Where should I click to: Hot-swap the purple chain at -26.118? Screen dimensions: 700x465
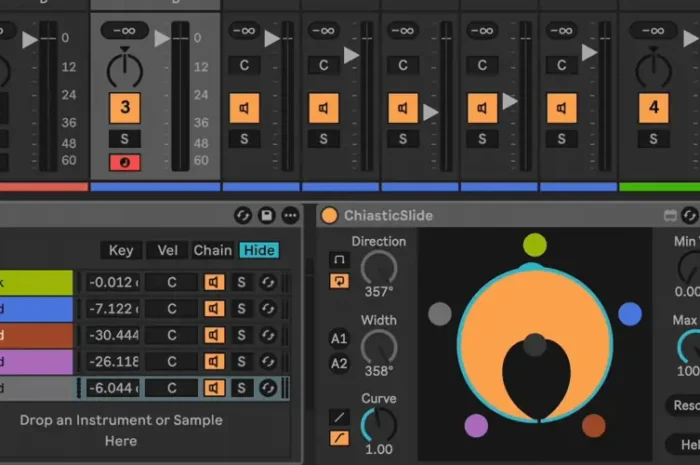tap(268, 361)
